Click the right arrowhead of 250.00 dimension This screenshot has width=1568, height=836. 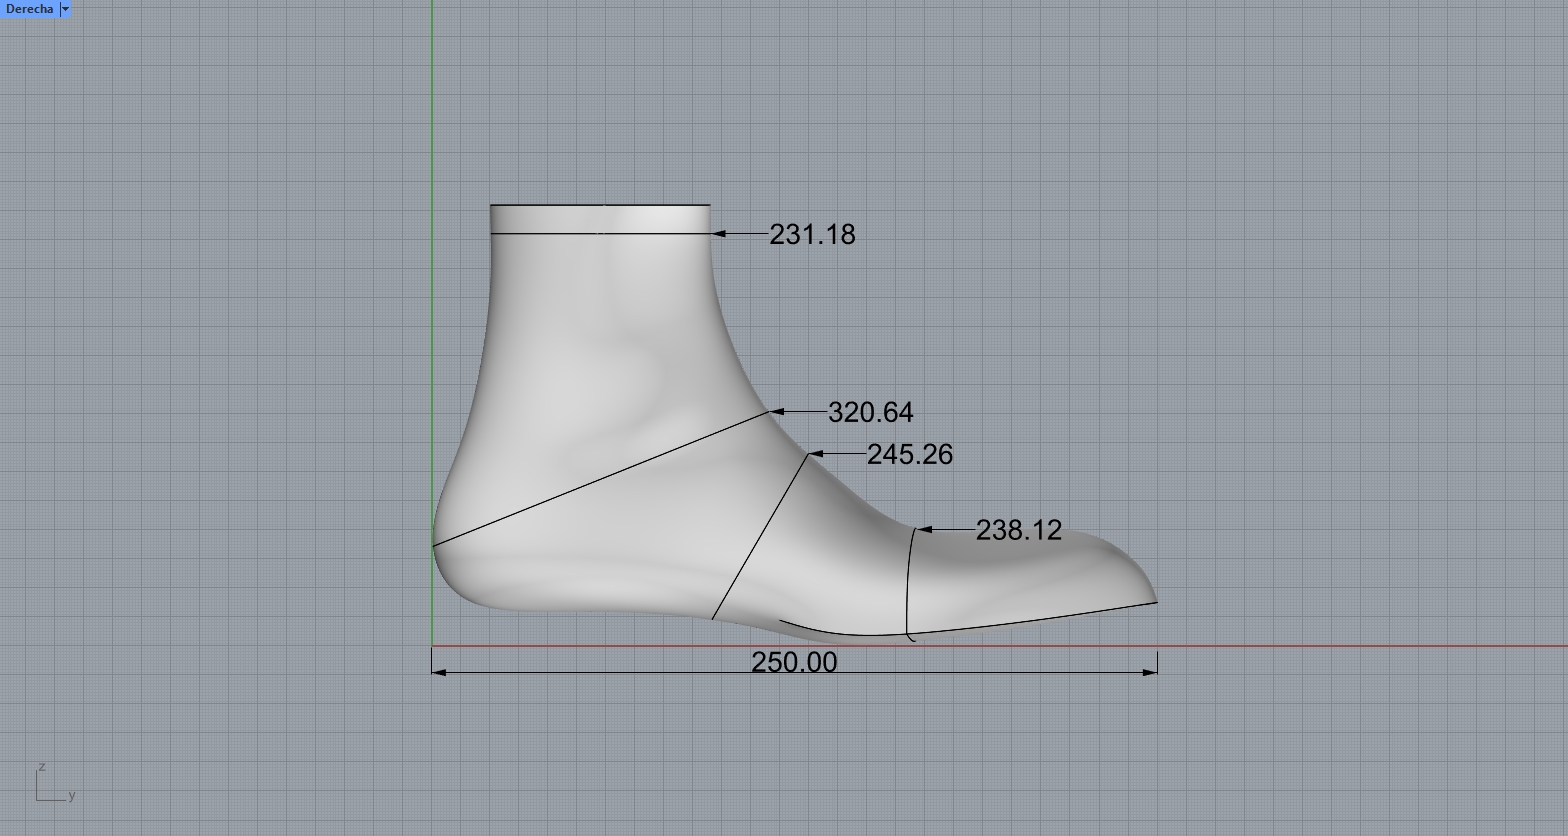tap(1151, 672)
